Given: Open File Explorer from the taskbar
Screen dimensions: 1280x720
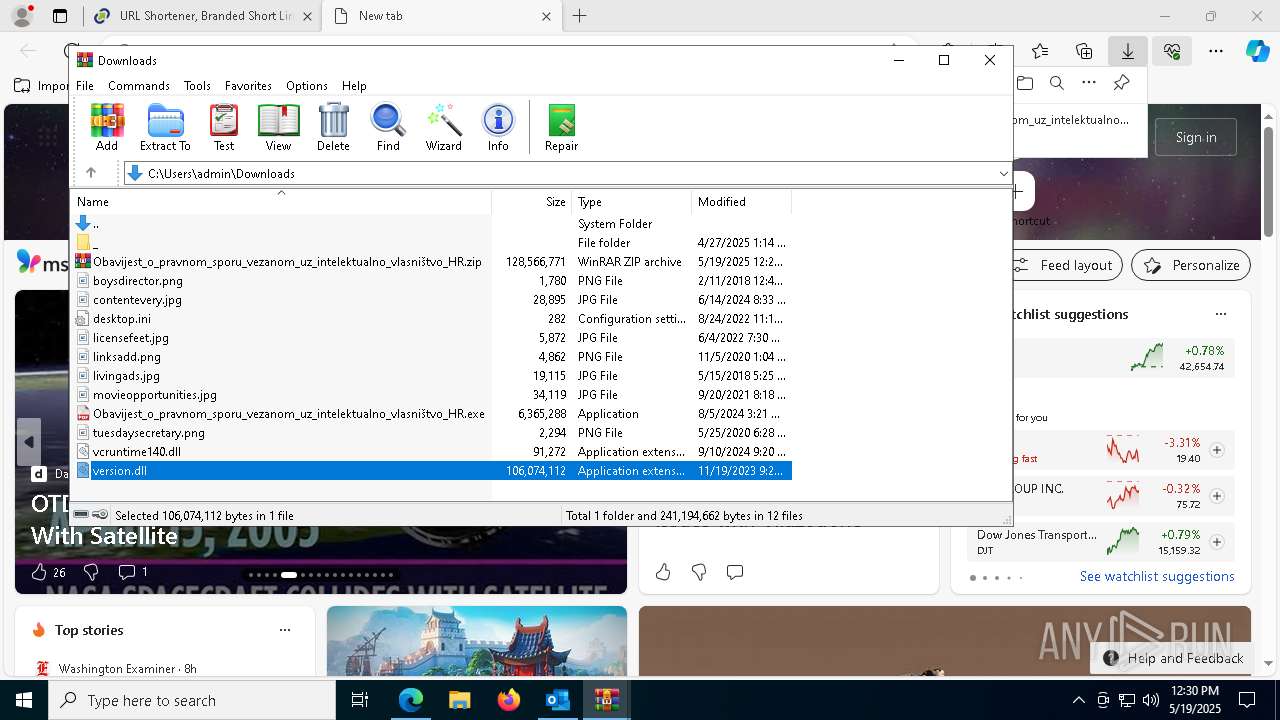Looking at the screenshot, I should 459,701.
